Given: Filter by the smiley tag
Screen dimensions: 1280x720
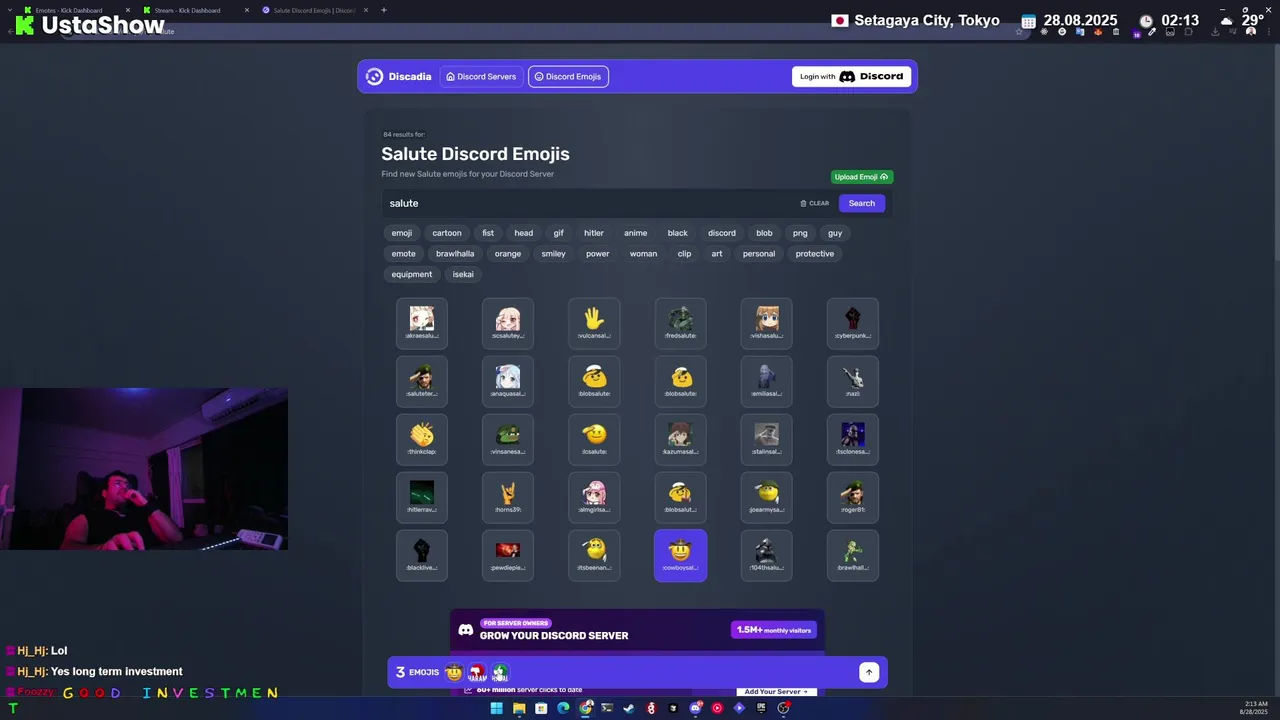Looking at the screenshot, I should 553,253.
